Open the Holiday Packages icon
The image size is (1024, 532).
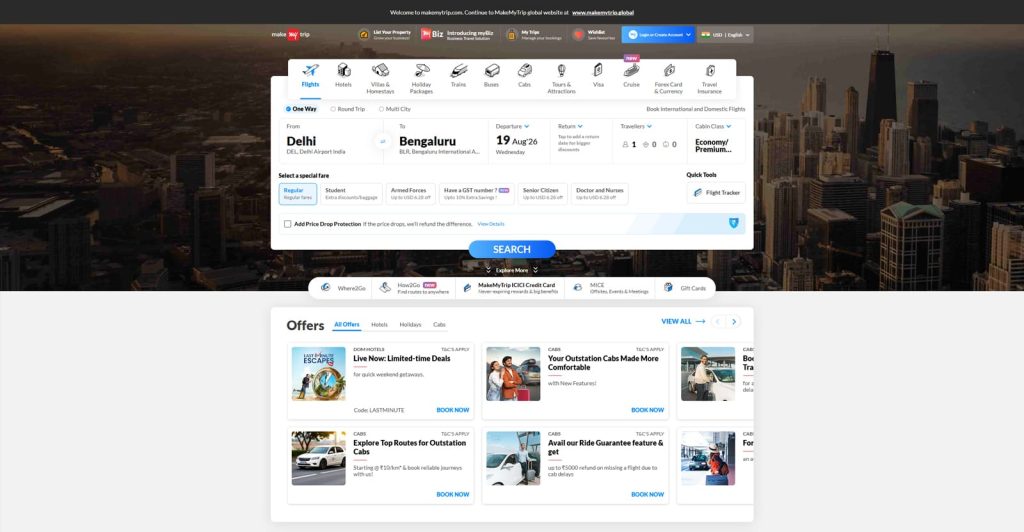[x=422, y=70]
